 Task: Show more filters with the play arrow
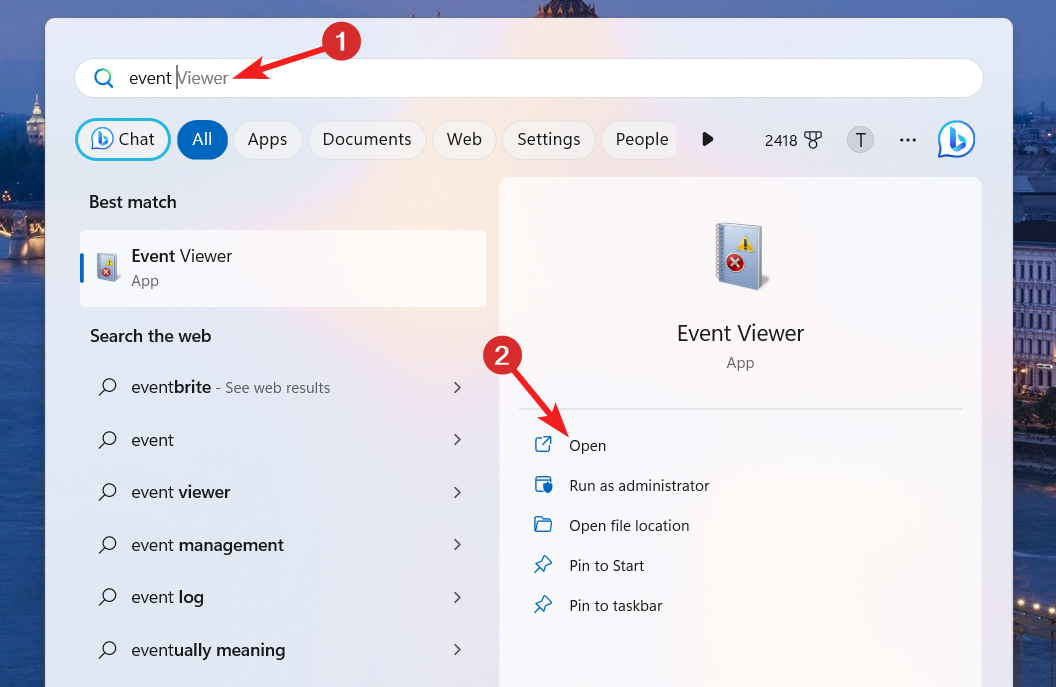pyautogui.click(x=707, y=139)
